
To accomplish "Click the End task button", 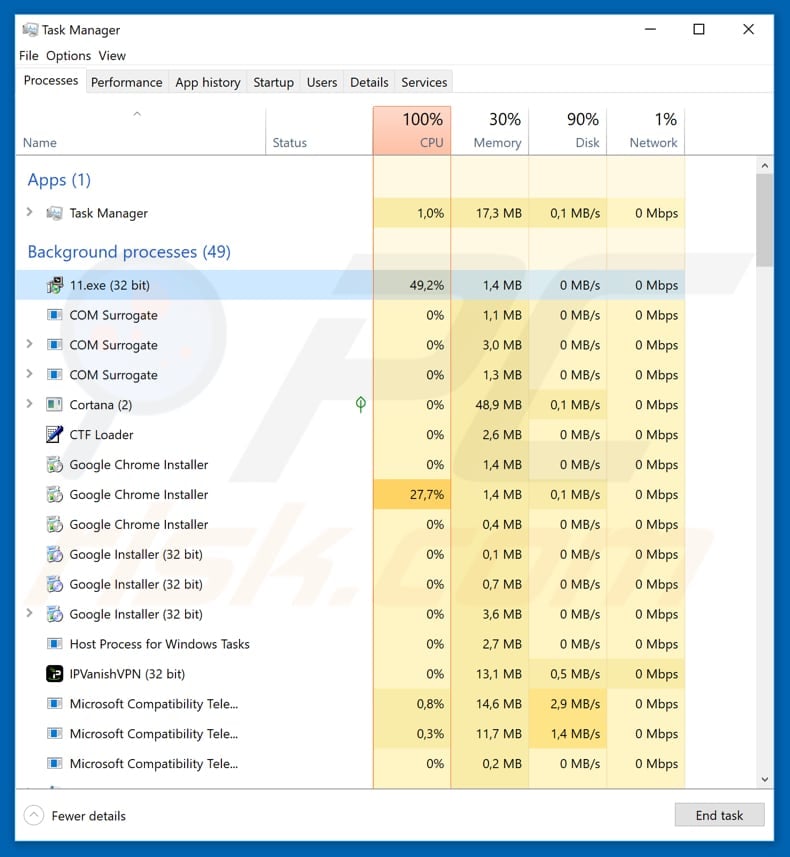I will (x=719, y=815).
